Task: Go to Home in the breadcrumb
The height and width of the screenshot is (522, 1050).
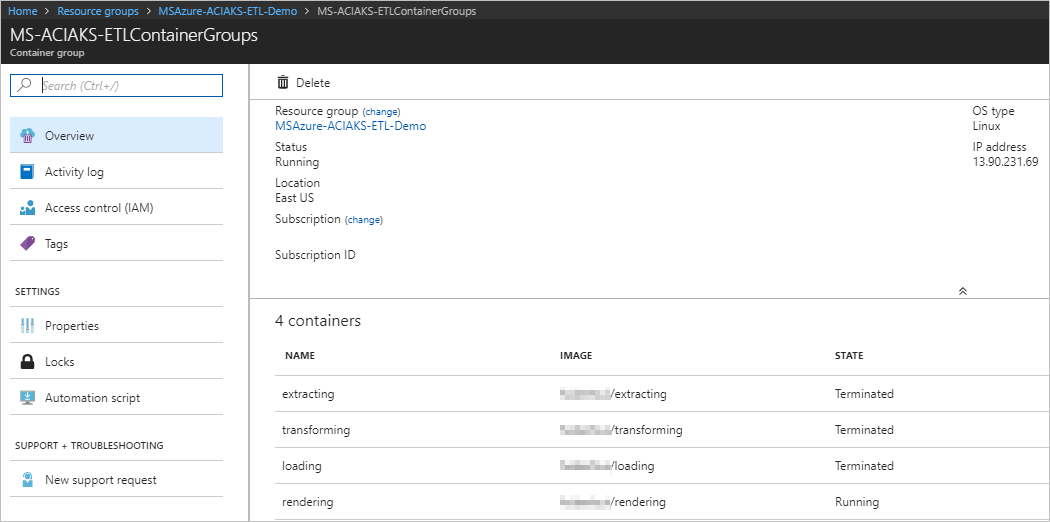Action: (23, 11)
